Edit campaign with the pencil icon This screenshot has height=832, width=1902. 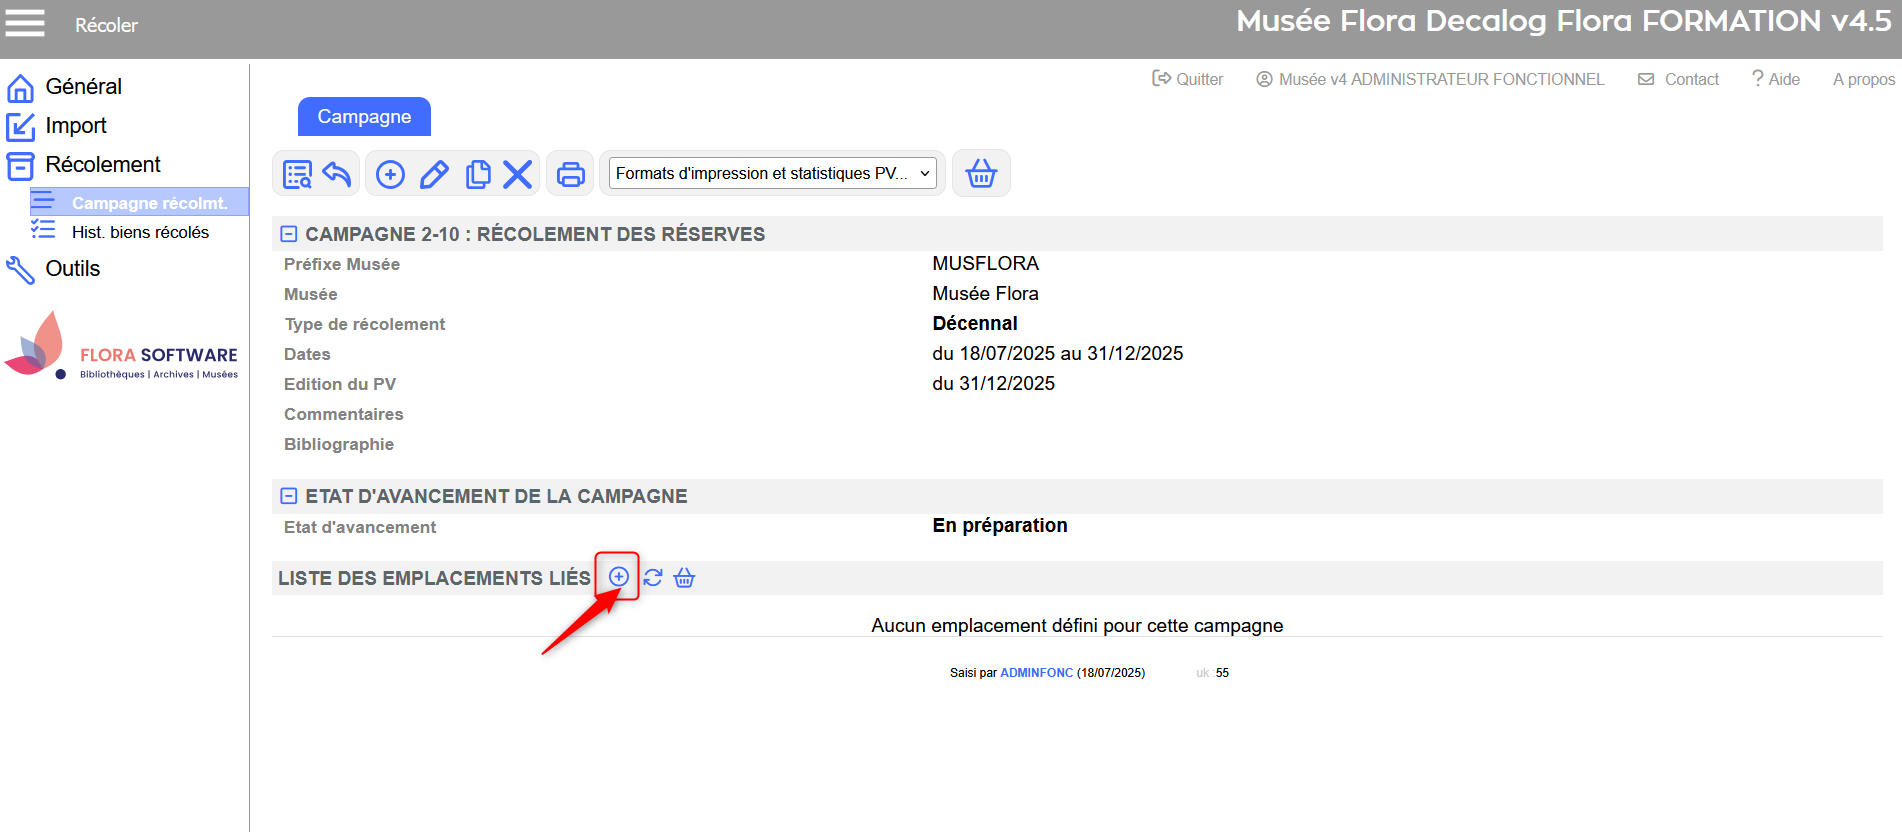tap(434, 174)
